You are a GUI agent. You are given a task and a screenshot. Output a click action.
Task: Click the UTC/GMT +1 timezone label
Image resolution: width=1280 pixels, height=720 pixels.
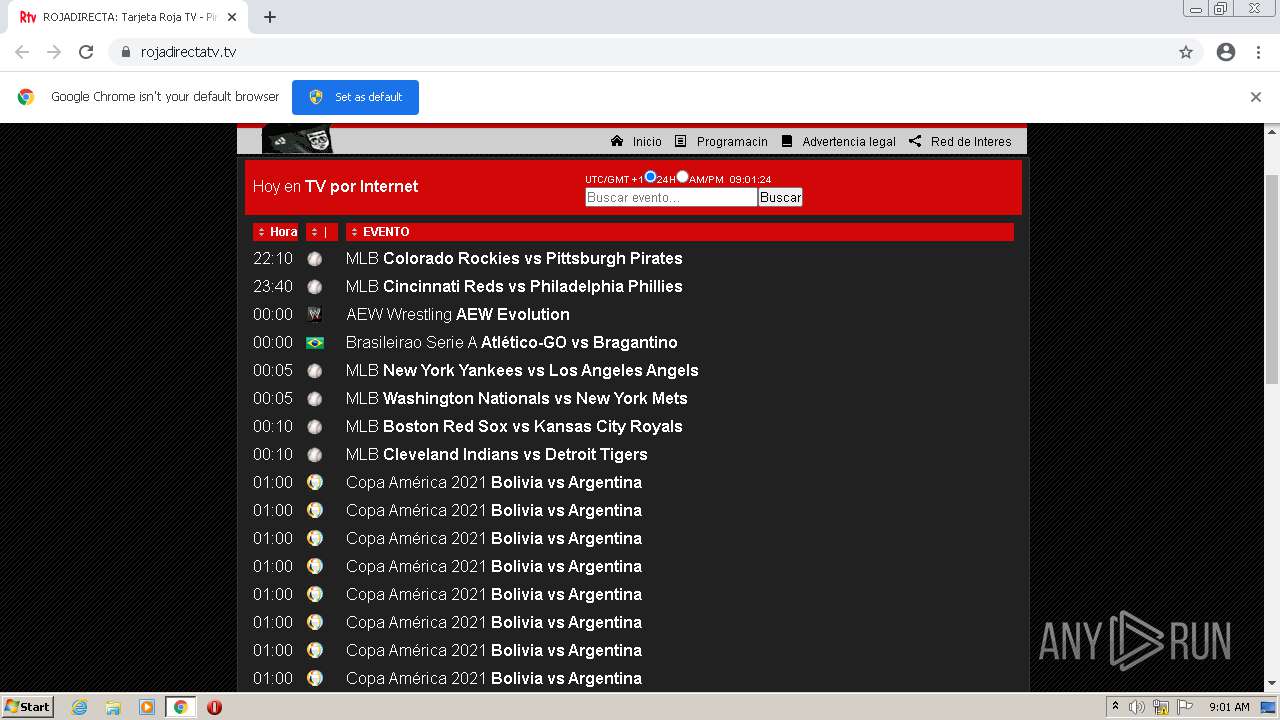614,180
